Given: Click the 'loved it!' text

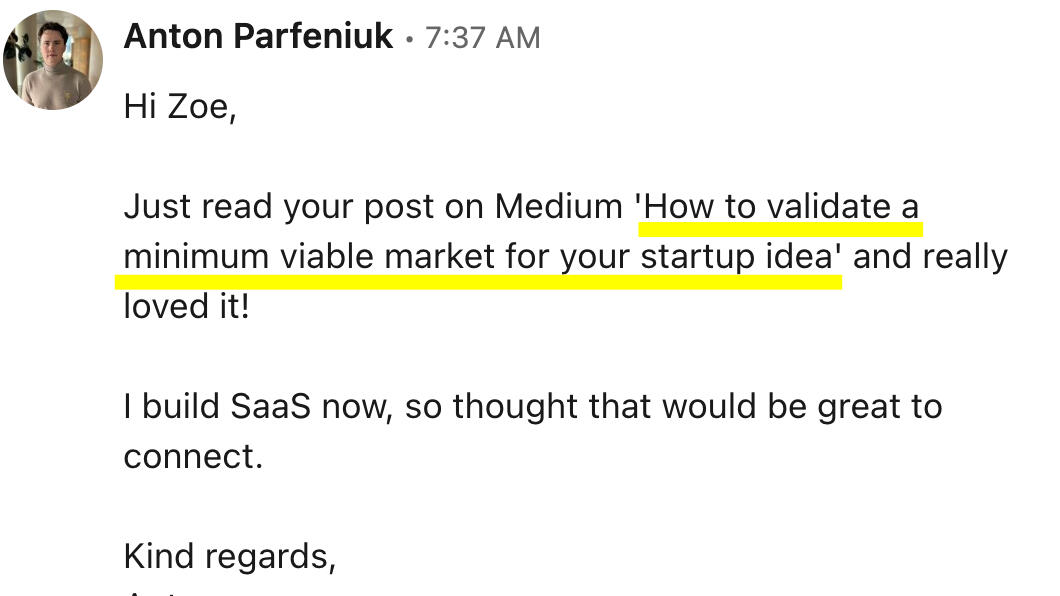Looking at the screenshot, I should (x=186, y=306).
